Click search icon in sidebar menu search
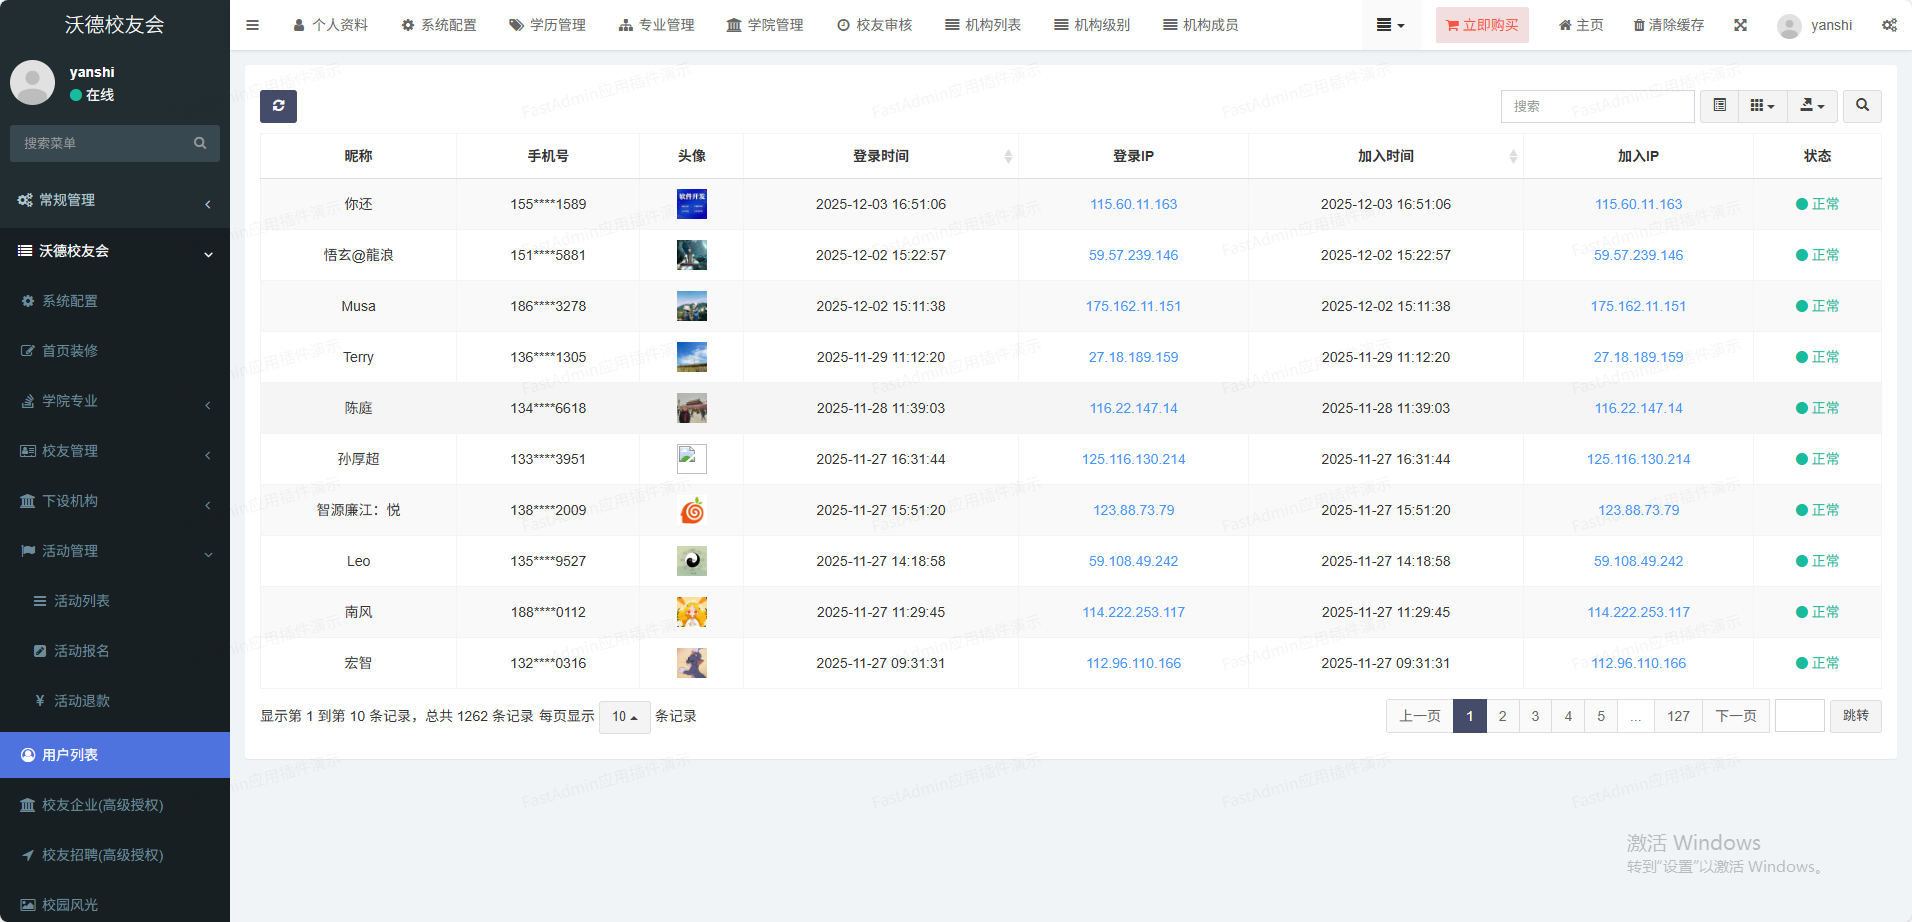Image resolution: width=1912 pixels, height=922 pixels. (200, 143)
